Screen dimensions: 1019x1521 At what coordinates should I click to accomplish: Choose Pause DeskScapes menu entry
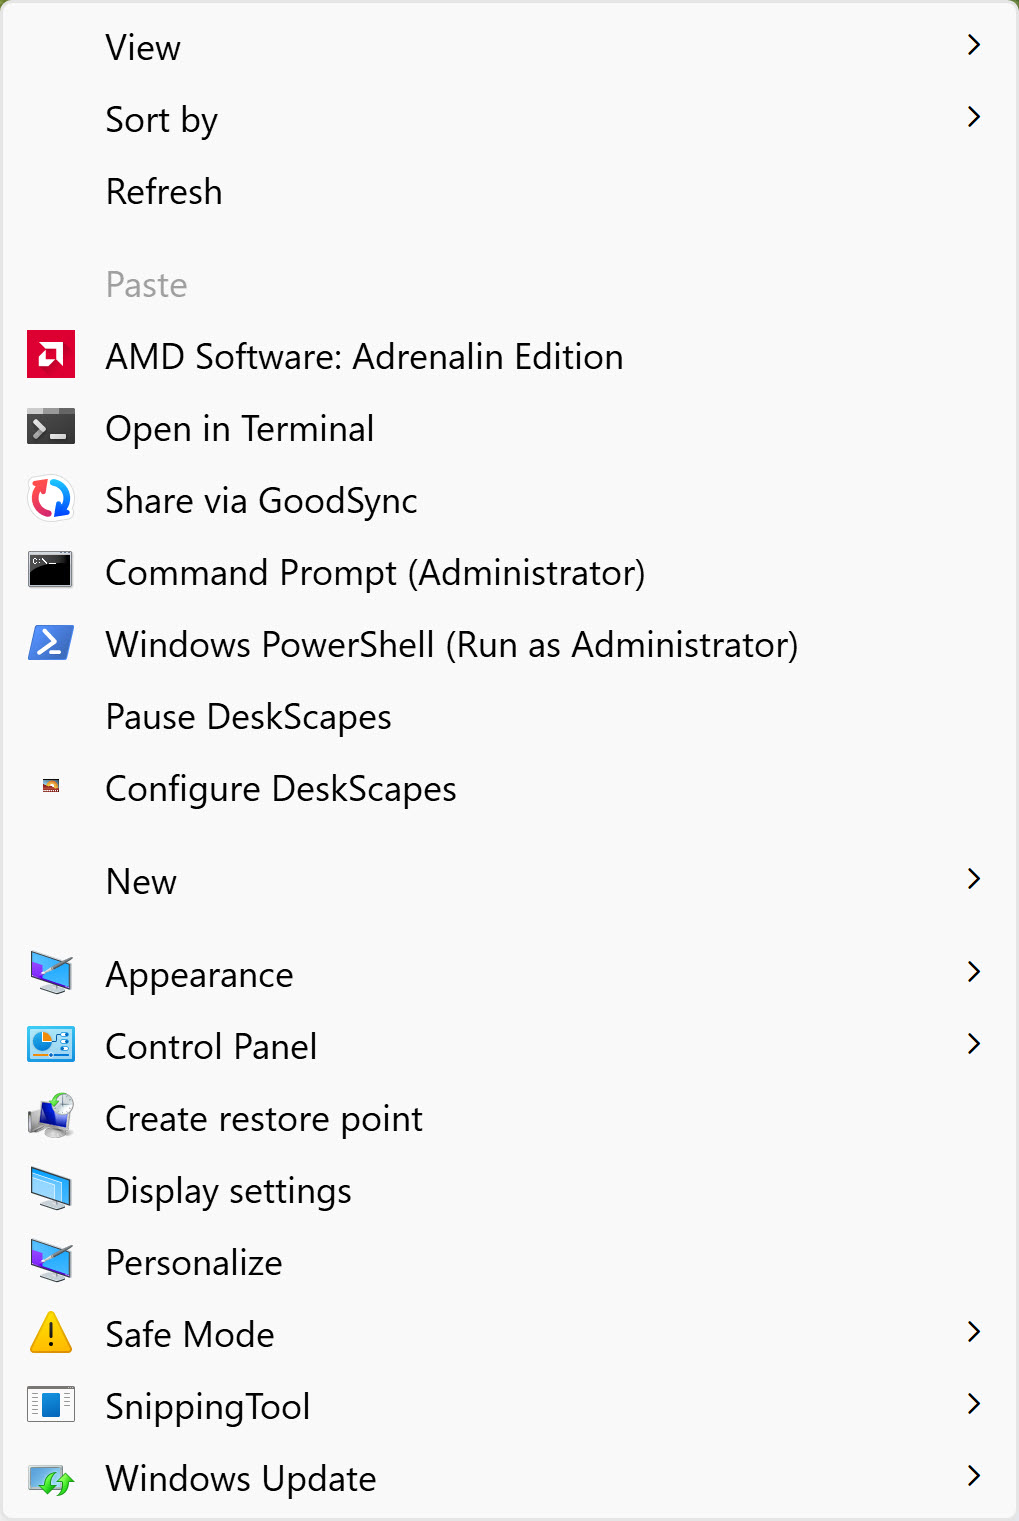[248, 717]
